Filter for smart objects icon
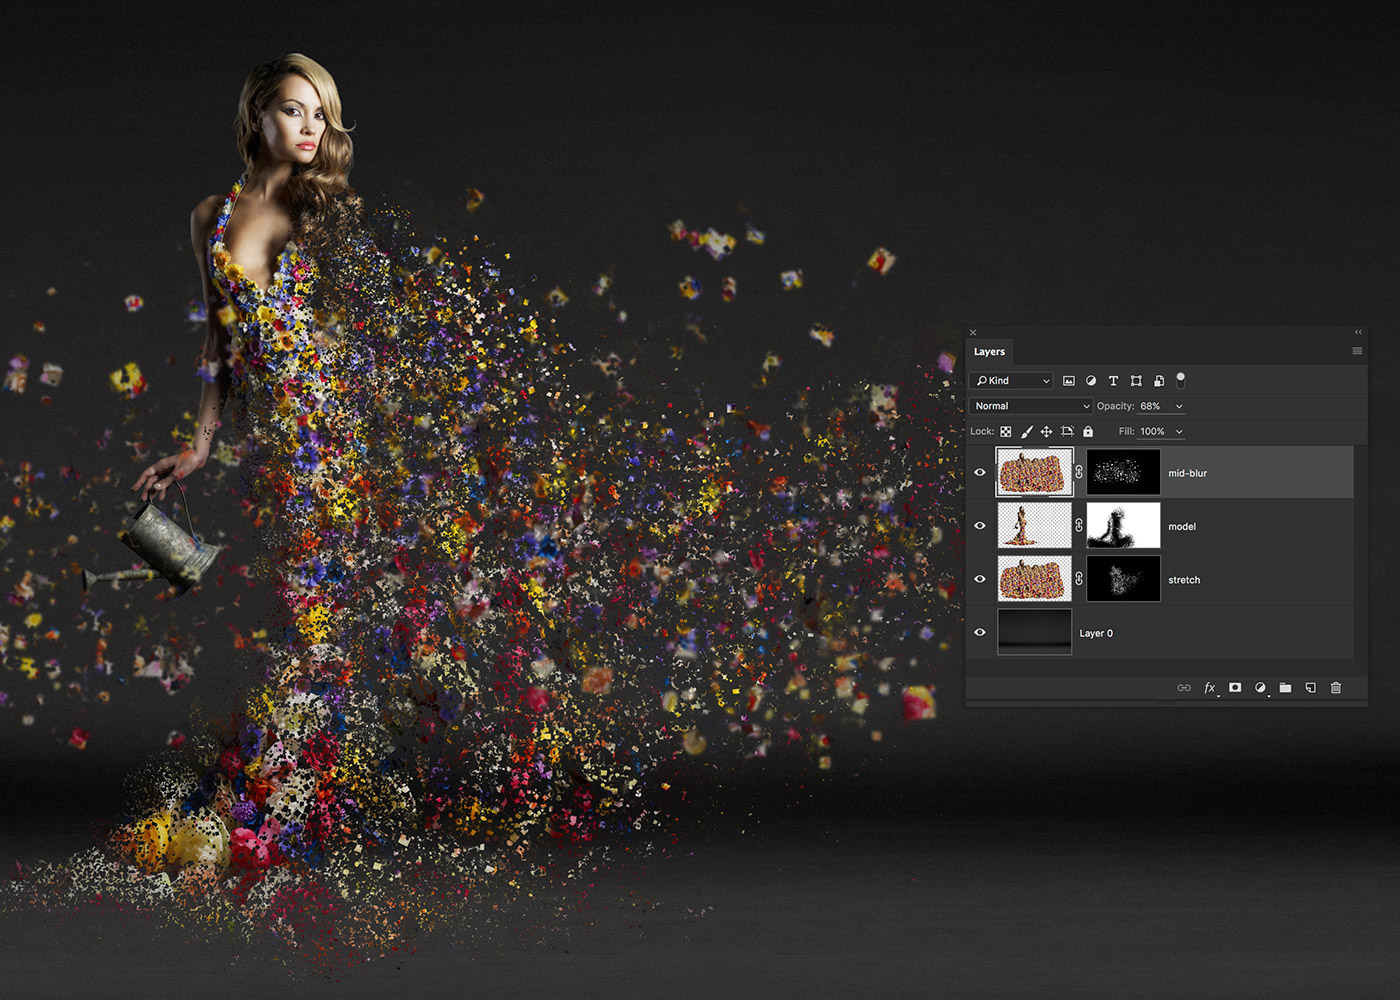Screen dimensions: 1400x1000 pyautogui.click(x=1159, y=381)
